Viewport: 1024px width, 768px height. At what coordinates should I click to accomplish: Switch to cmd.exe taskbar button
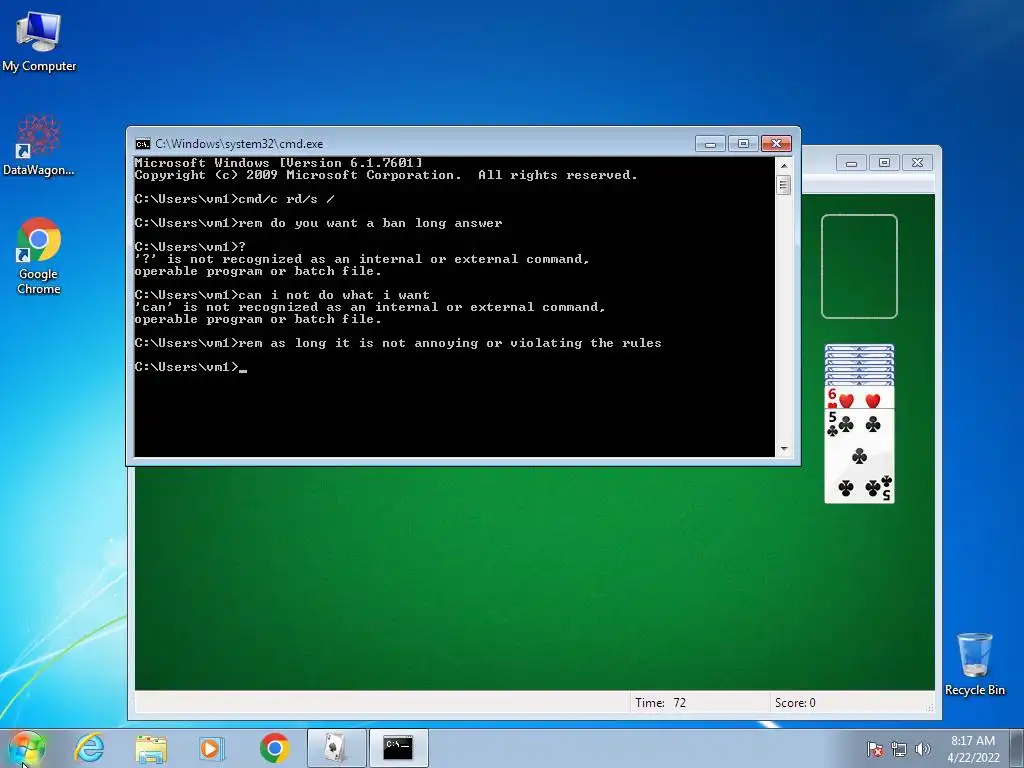click(398, 748)
